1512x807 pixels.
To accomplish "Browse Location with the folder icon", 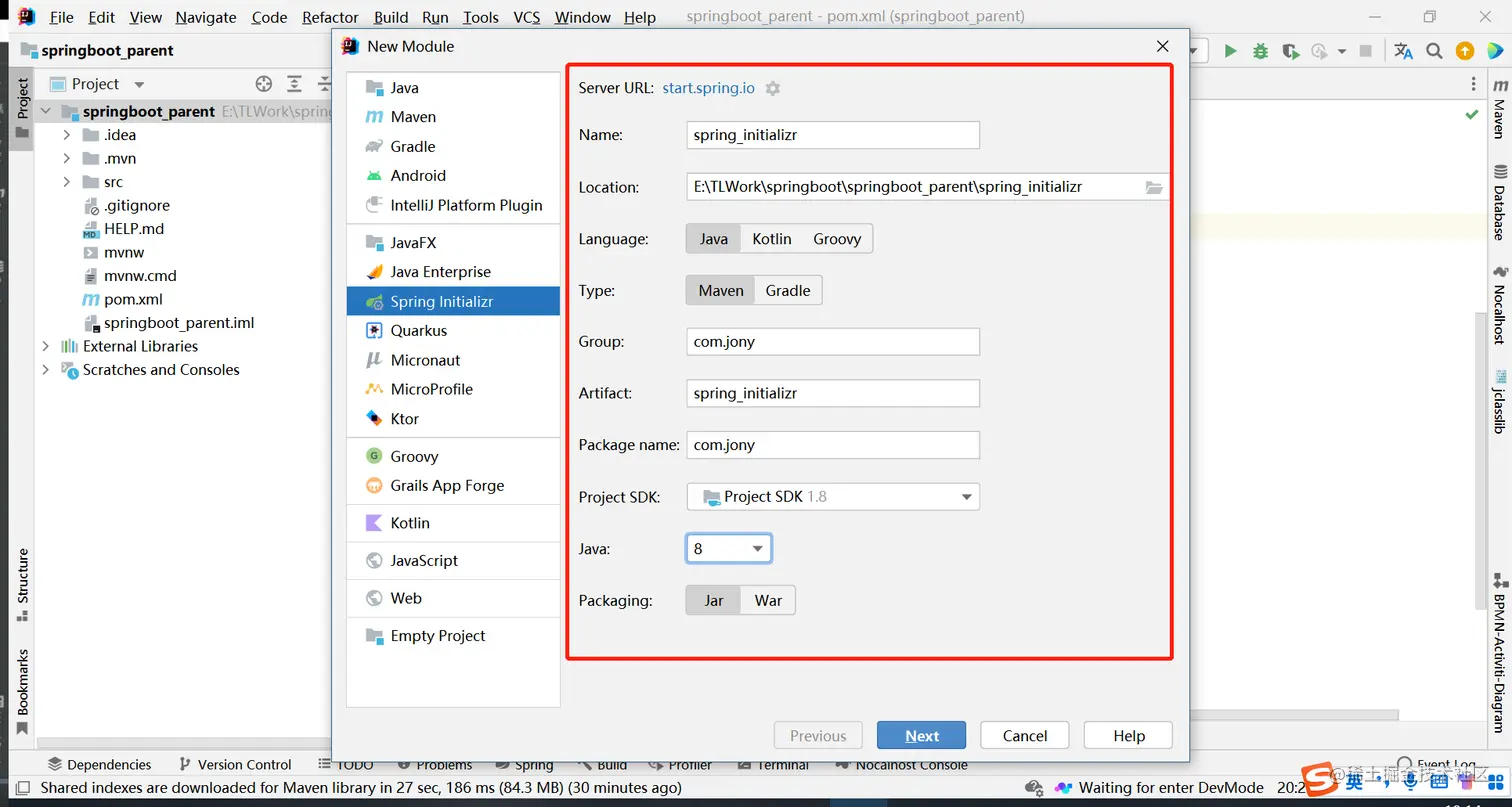I will (x=1154, y=187).
